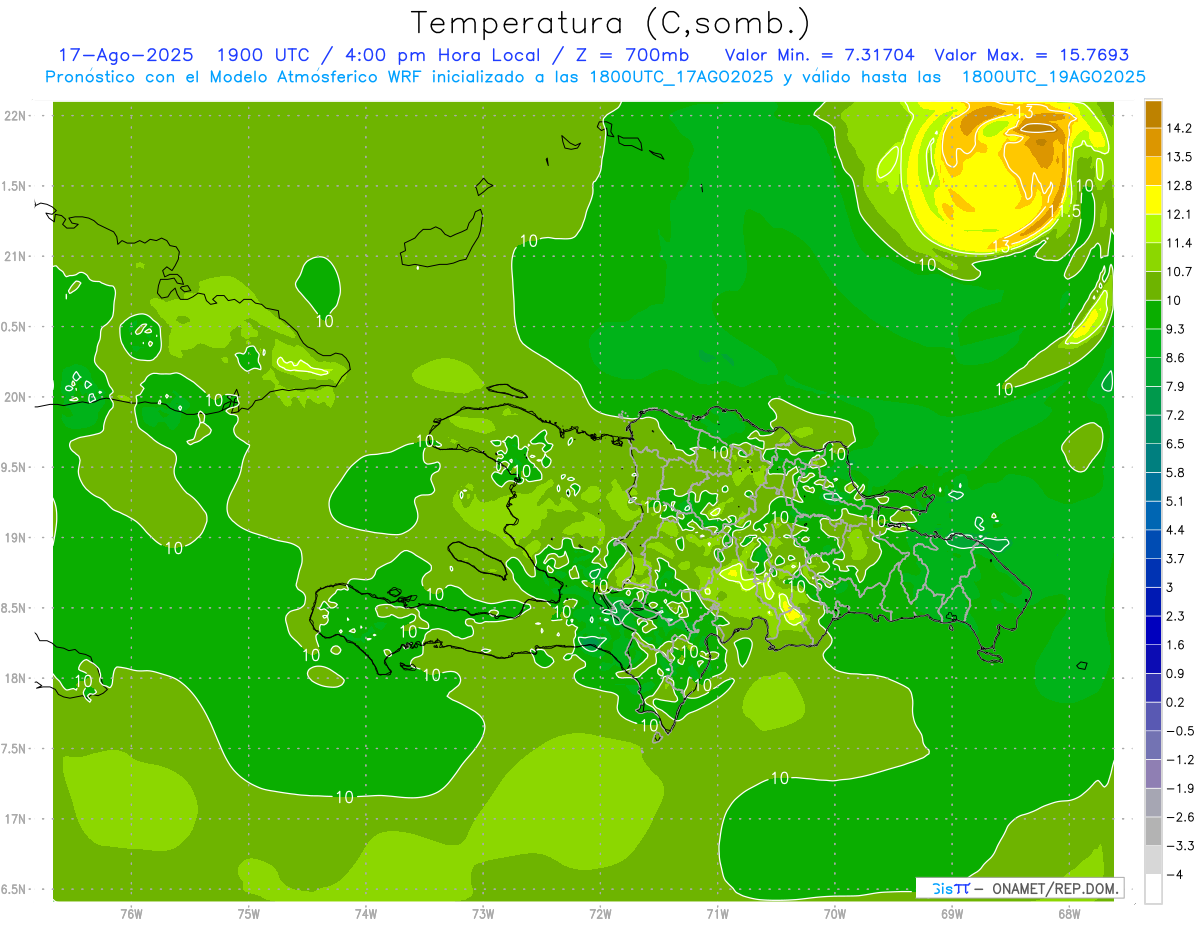
Task: Click the legend swatch between 10 and 10.7
Action: [x=1153, y=286]
